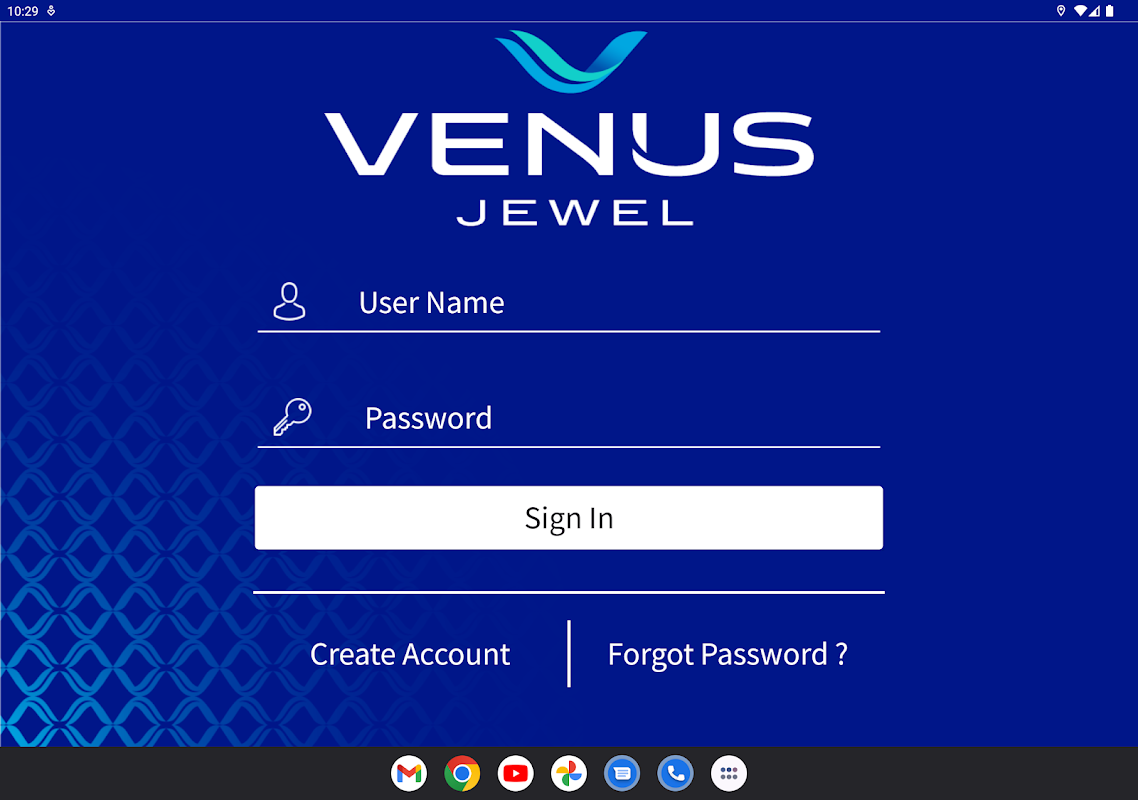The width and height of the screenshot is (1138, 800).
Task: Click the key icon beside Password
Action: 292,417
